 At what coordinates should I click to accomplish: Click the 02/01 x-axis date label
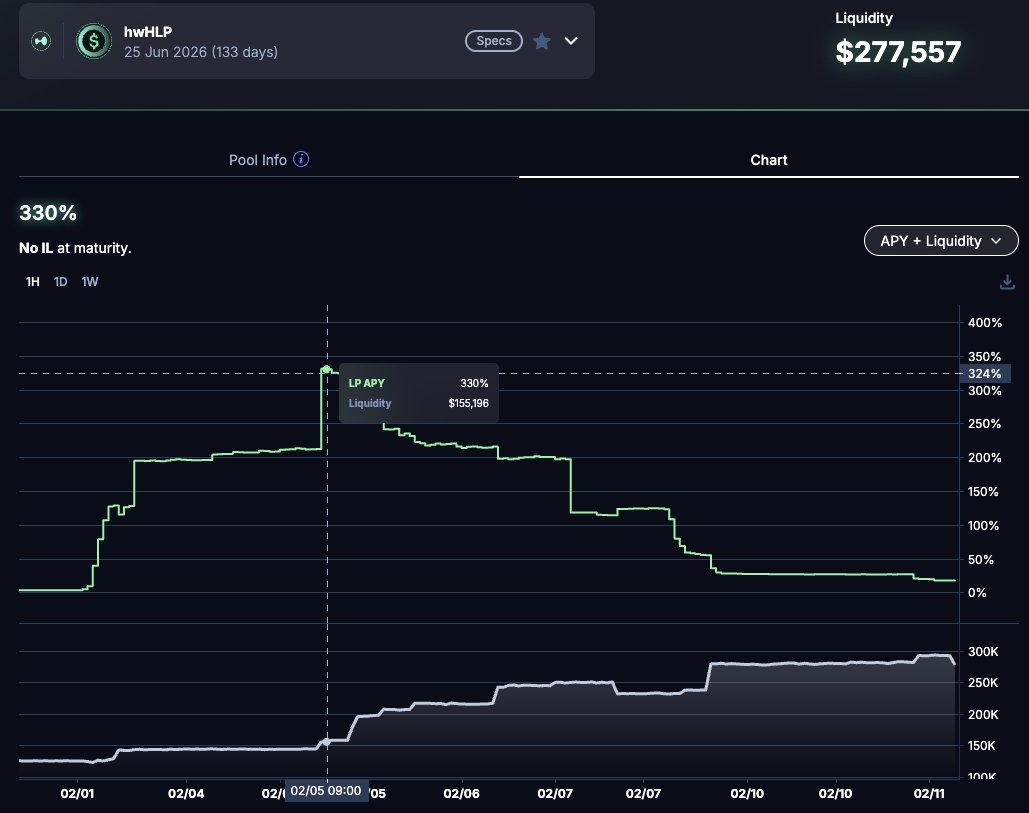click(x=77, y=793)
